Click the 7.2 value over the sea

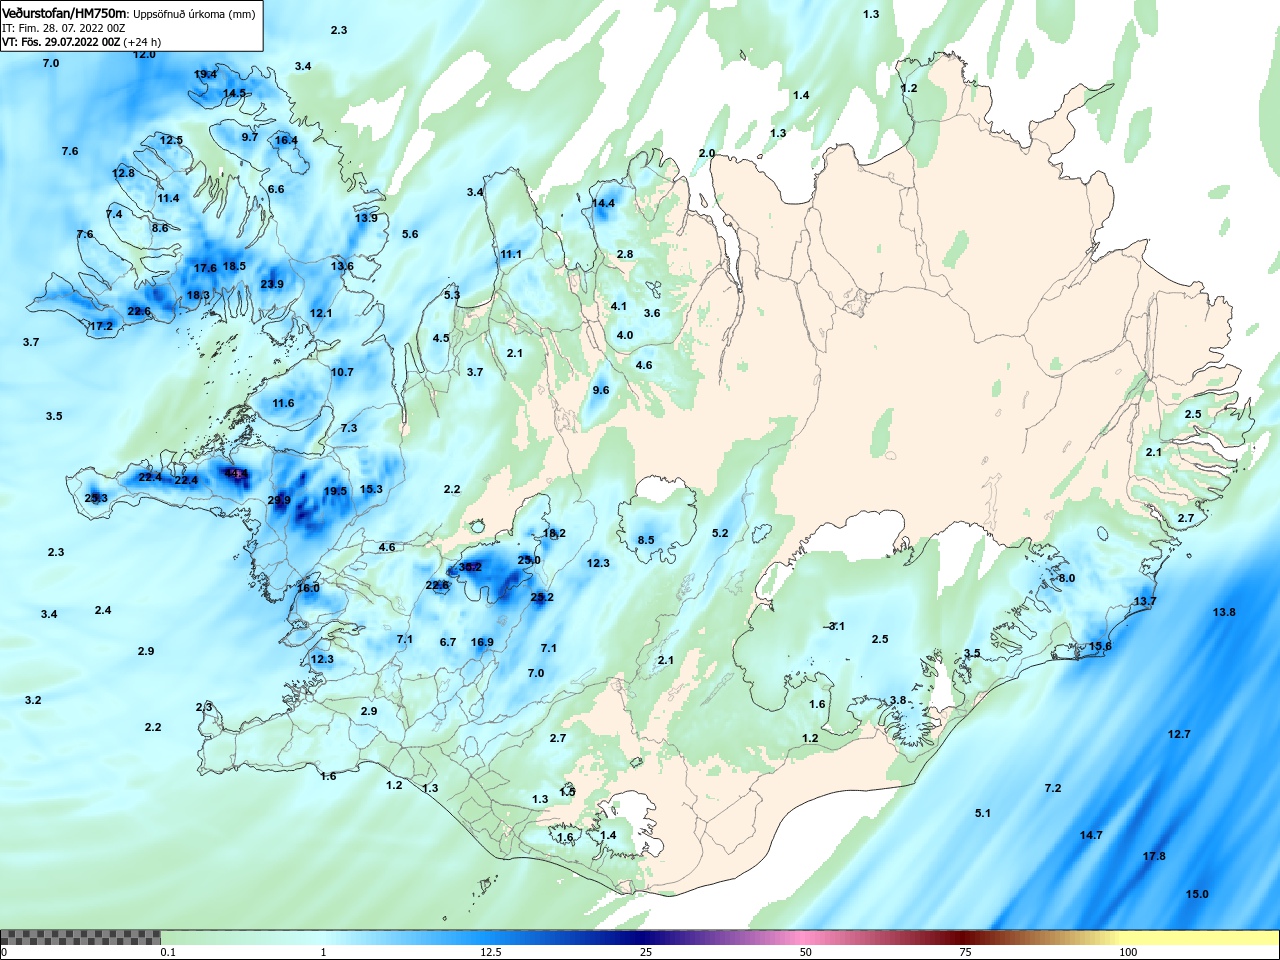coord(1053,788)
